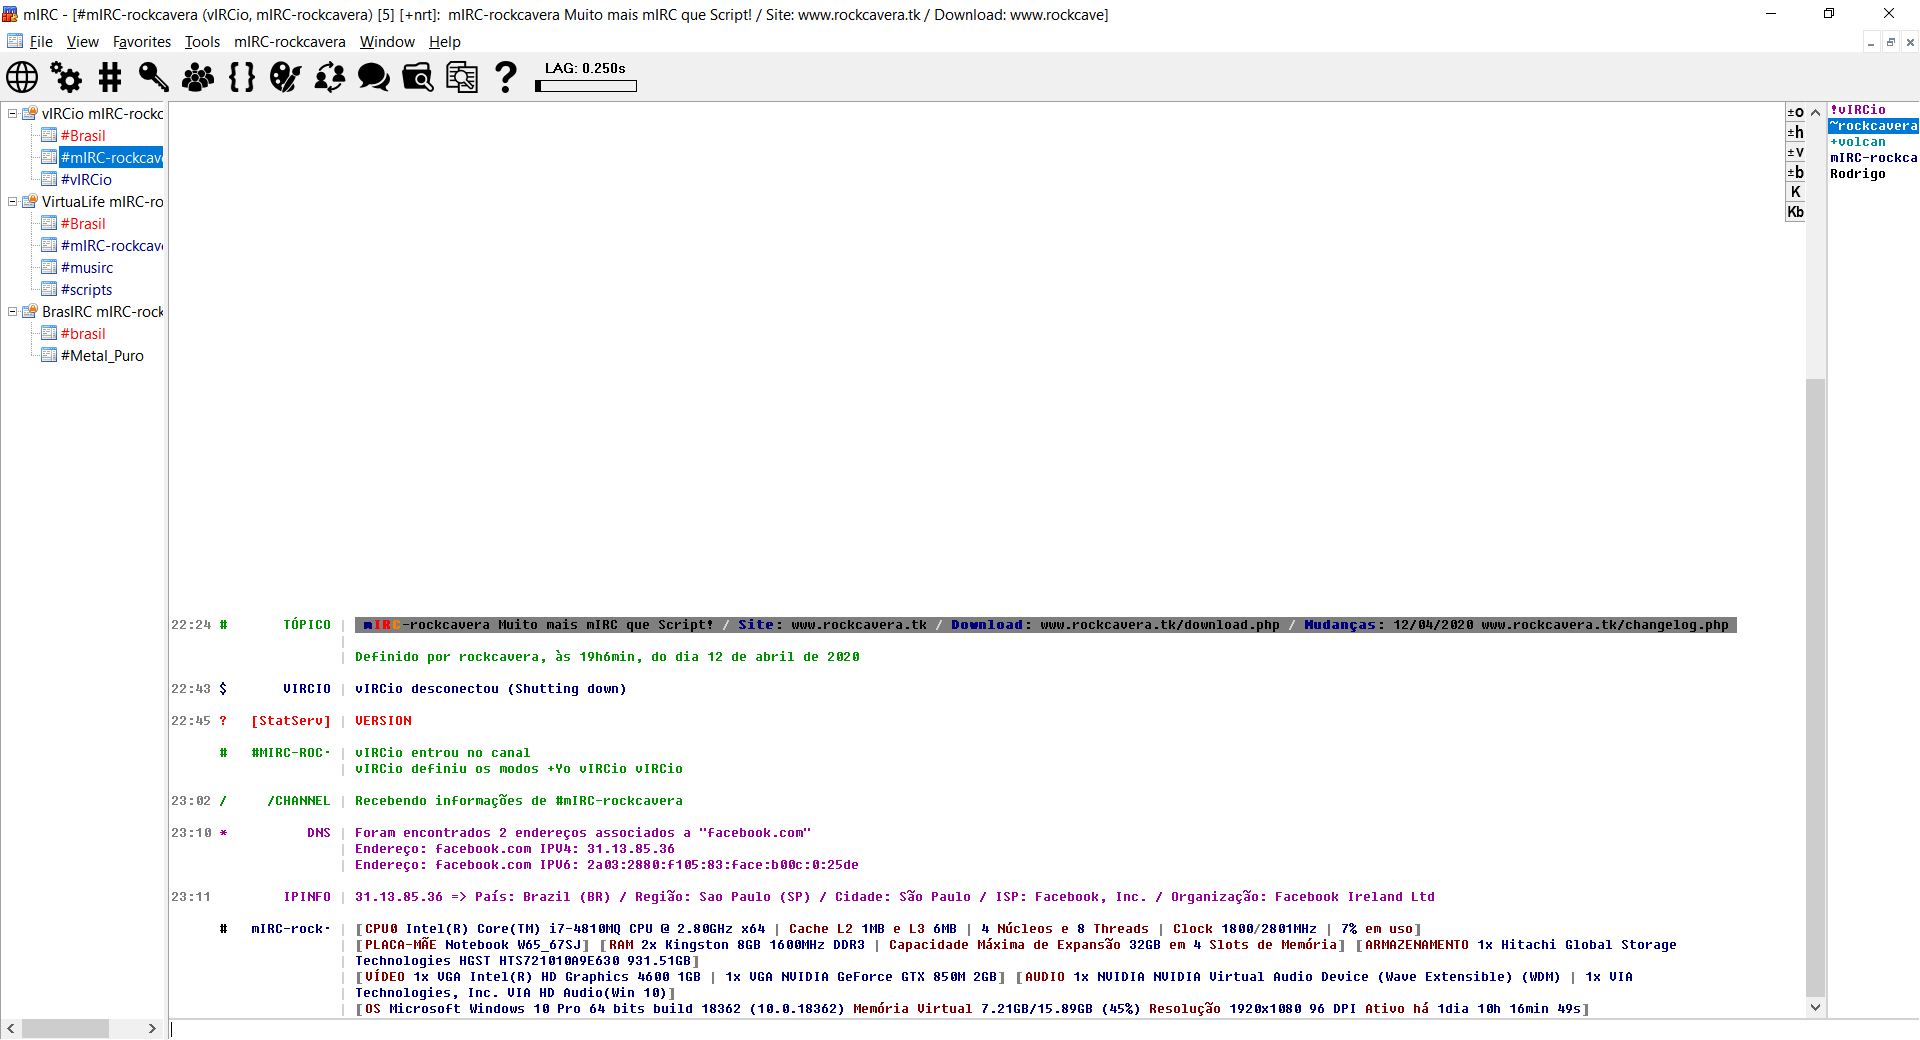Screen dimensions: 1920x1040
Task: Open the curly braces scripts editor icon
Action: (241, 77)
